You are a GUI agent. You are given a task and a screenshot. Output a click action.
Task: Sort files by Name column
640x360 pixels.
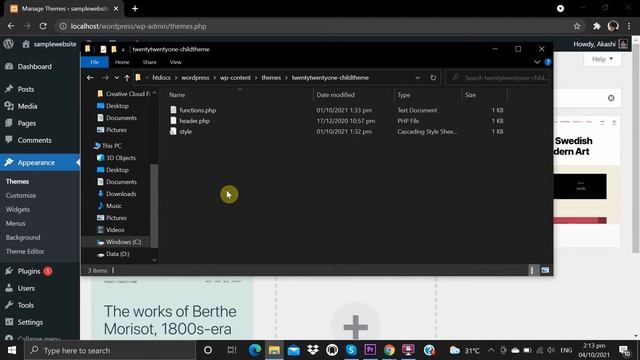(177, 95)
